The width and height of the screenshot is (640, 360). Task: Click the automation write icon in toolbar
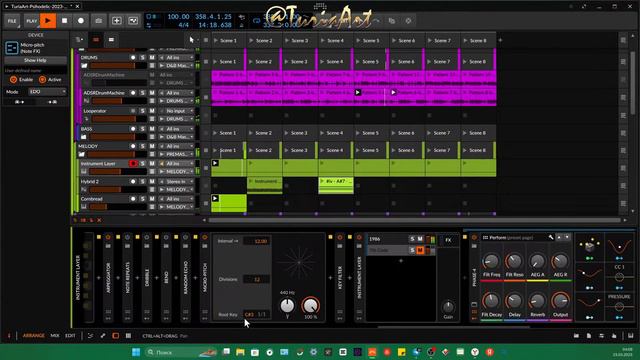tap(133, 20)
